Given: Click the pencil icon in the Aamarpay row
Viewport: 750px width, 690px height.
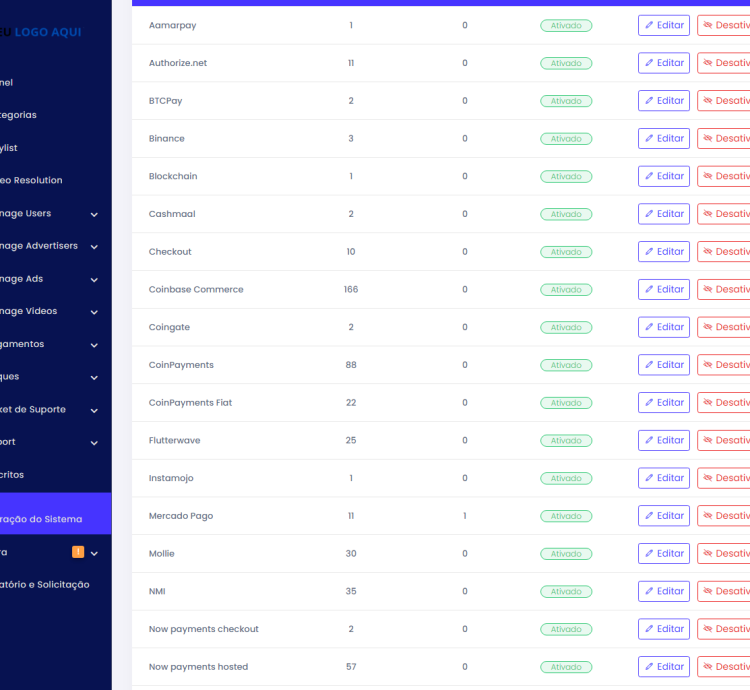Looking at the screenshot, I should [x=649, y=25].
